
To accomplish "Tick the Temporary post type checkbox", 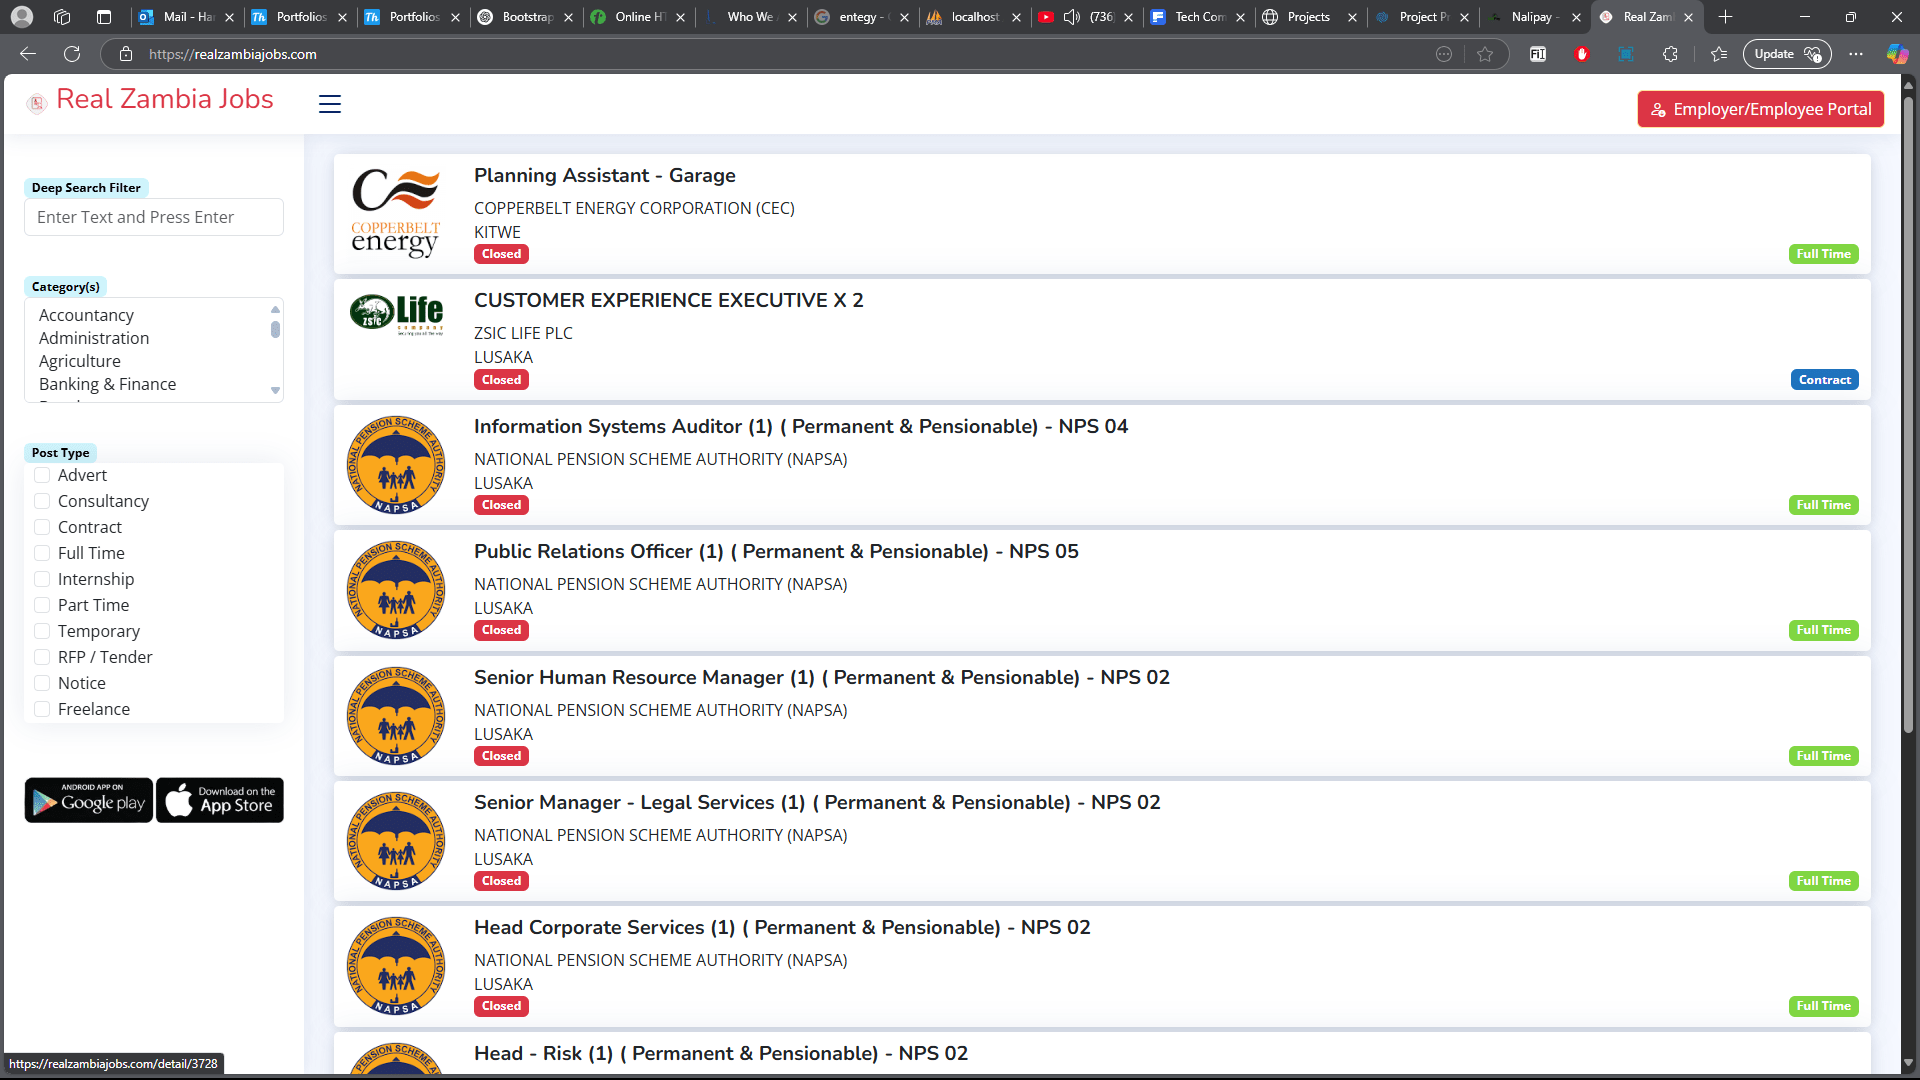I will click(x=42, y=631).
